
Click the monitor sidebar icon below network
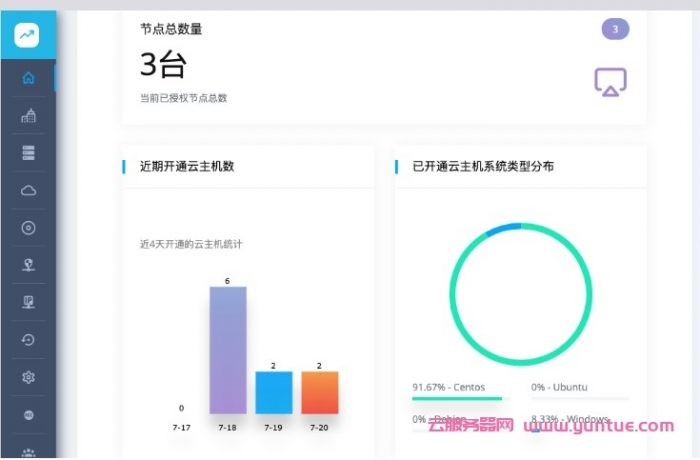click(28, 302)
